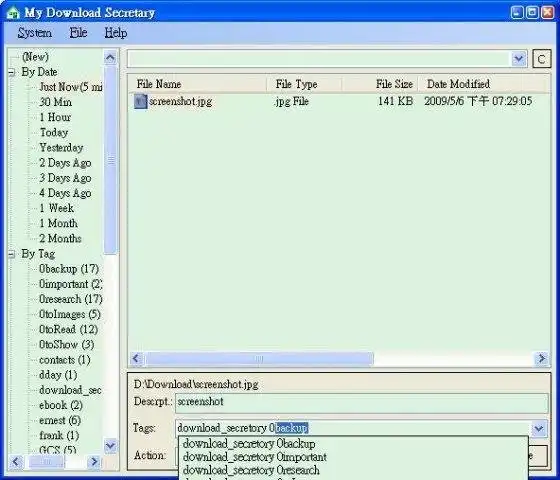Screen dimensions: 560x480
Task: Click the date modified cell 2009/5/6
Action: click(478, 101)
